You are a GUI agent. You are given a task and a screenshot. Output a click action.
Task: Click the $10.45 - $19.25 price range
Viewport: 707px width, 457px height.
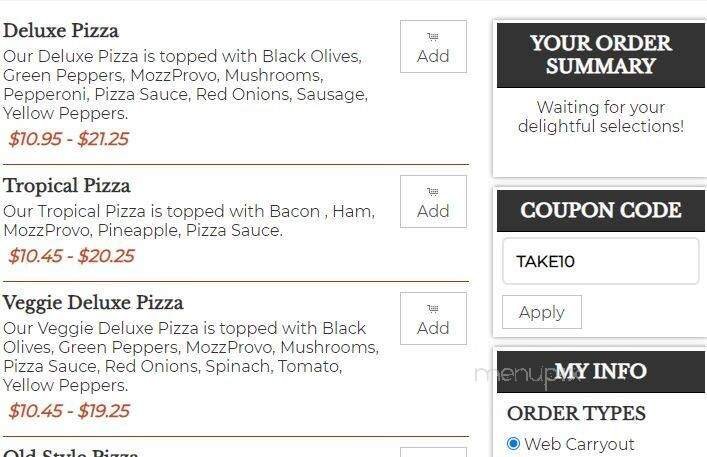(x=68, y=411)
